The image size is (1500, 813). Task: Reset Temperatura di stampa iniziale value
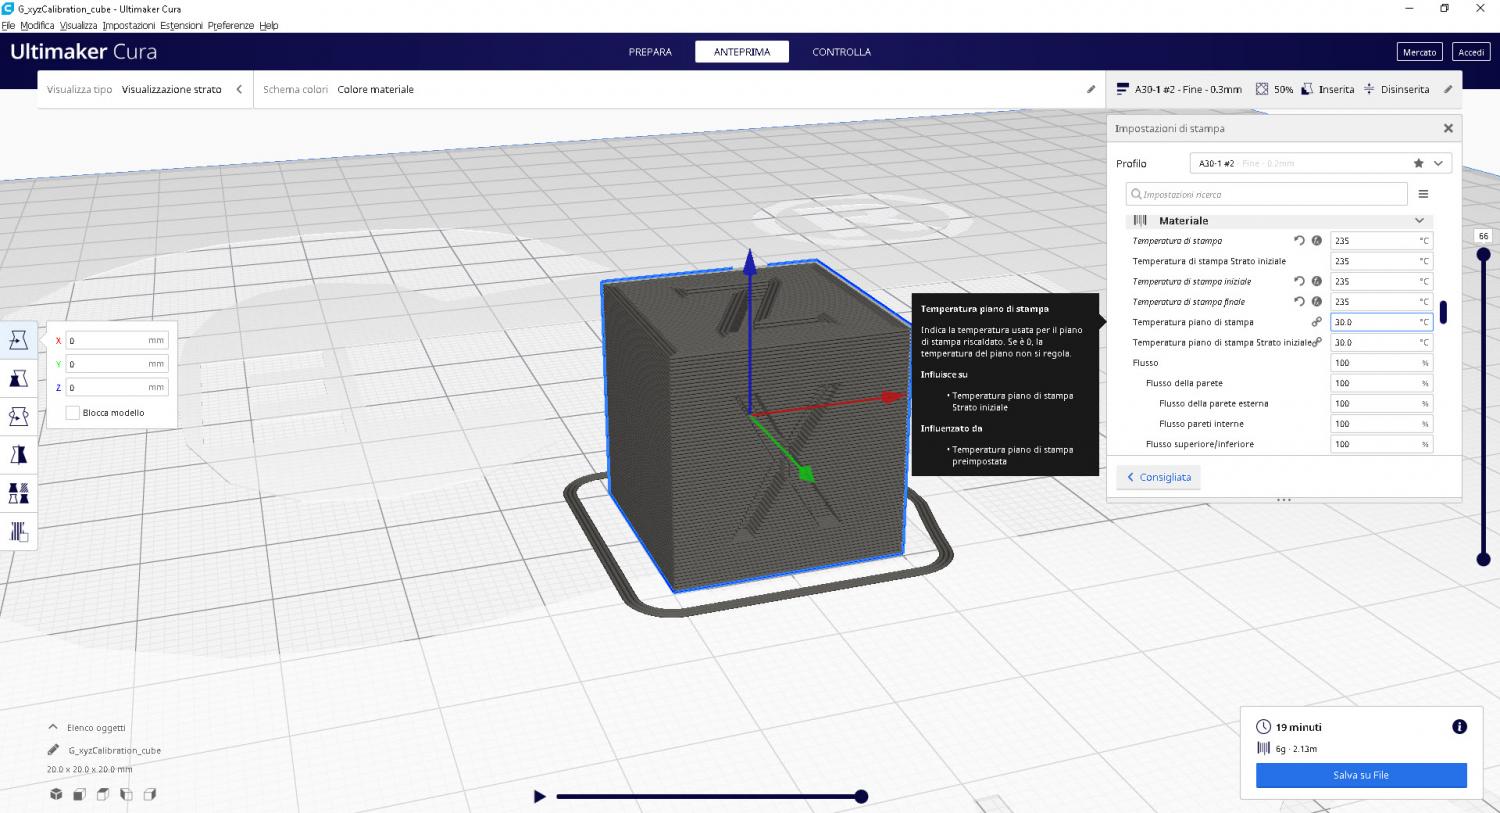pyautogui.click(x=1299, y=281)
